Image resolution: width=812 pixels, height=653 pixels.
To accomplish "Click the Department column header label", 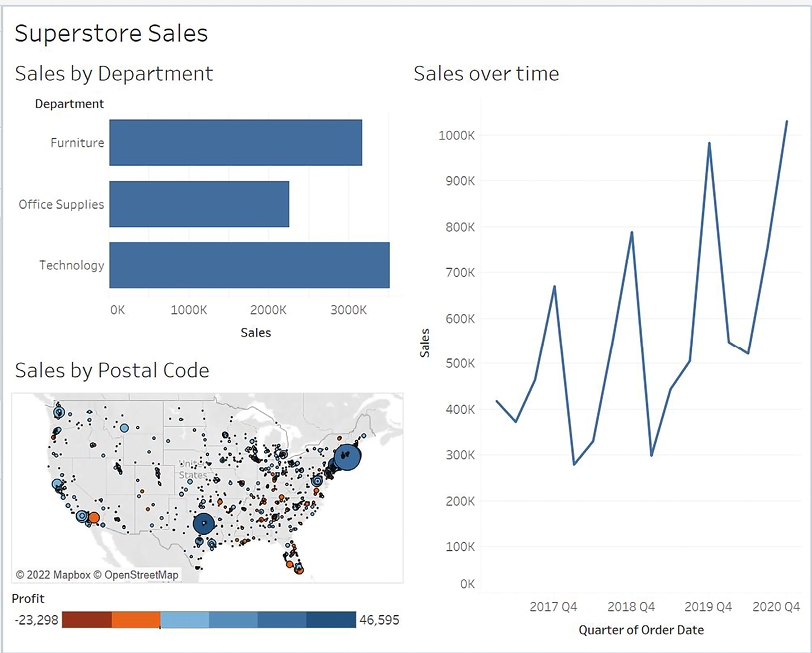I will click(x=69, y=103).
